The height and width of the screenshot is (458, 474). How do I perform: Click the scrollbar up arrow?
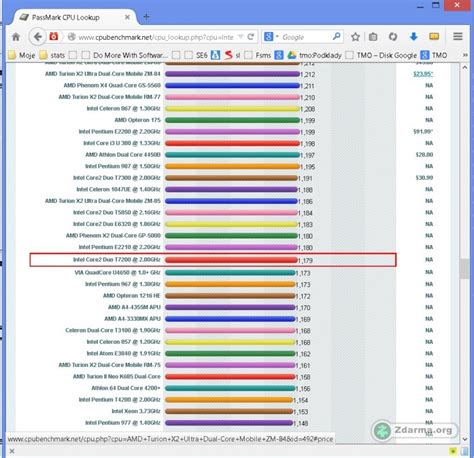pyautogui.click(x=465, y=68)
